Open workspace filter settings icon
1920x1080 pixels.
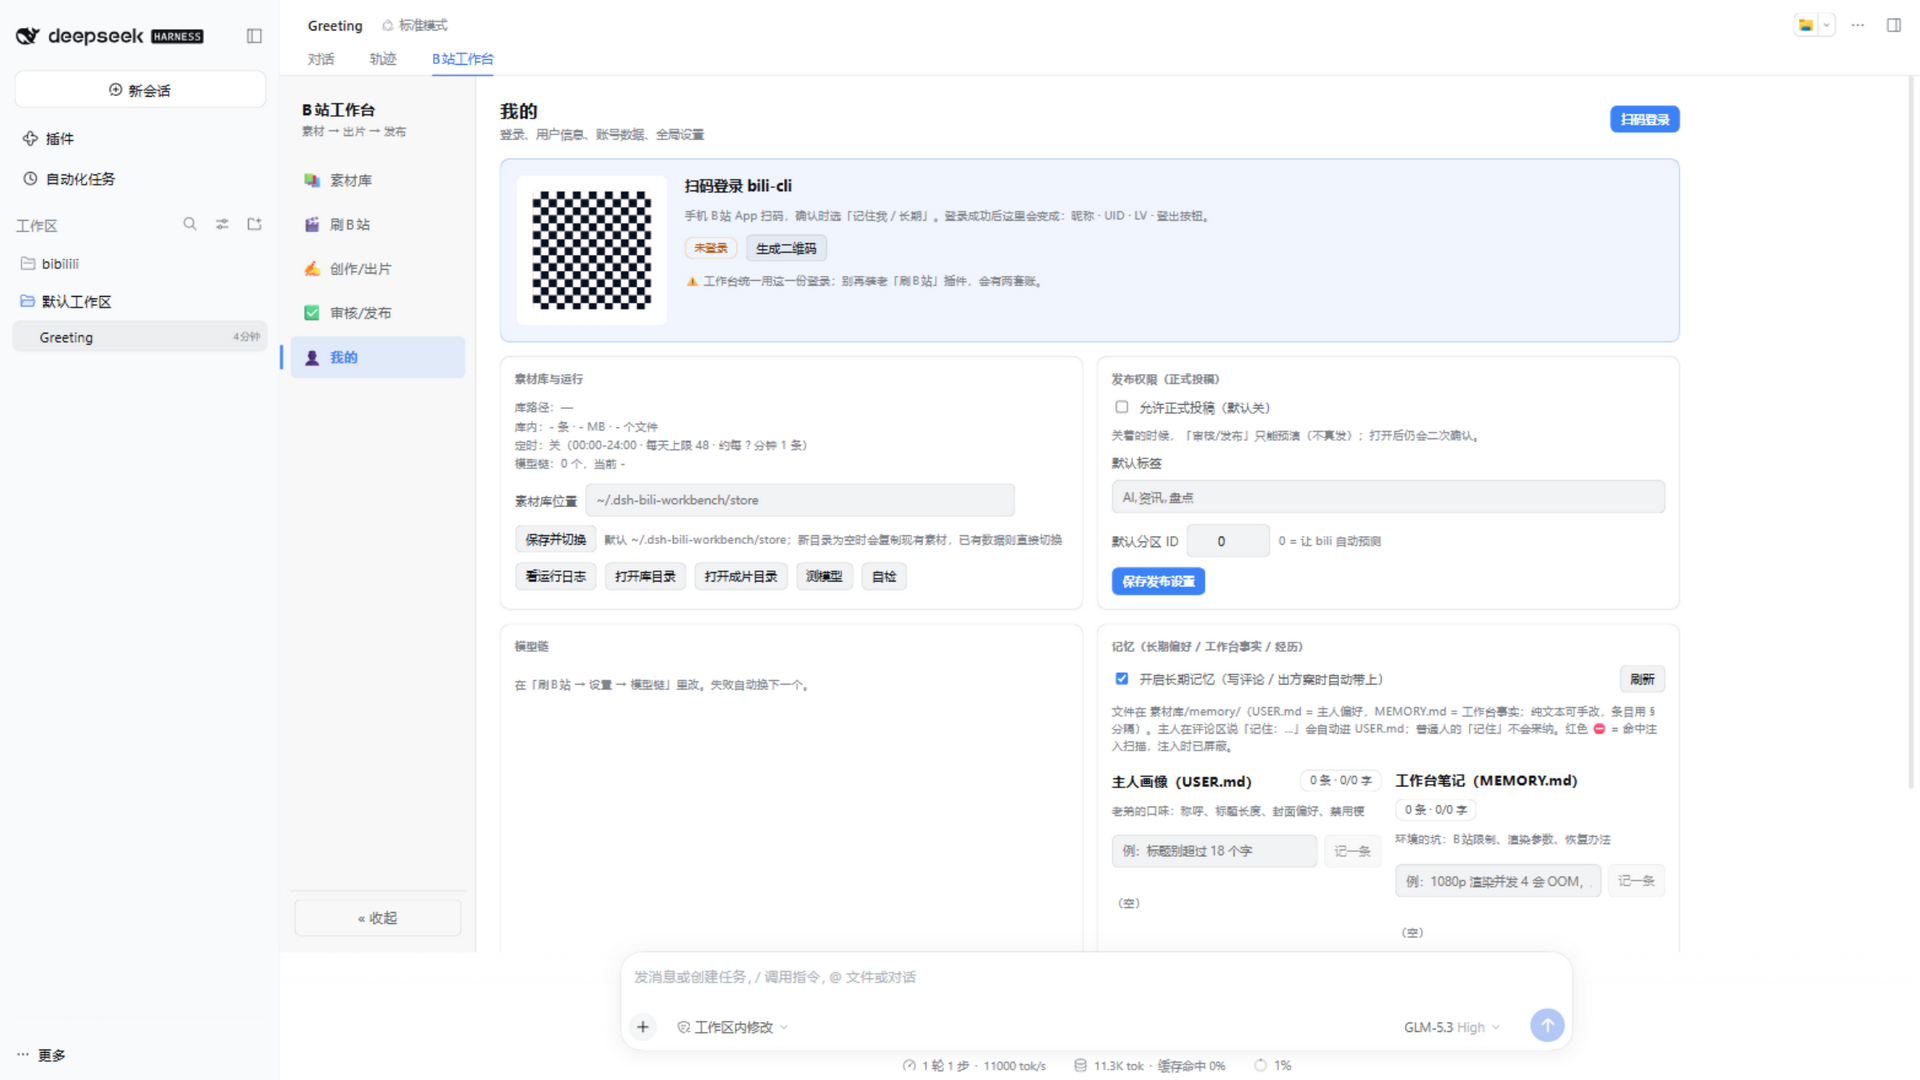click(222, 224)
